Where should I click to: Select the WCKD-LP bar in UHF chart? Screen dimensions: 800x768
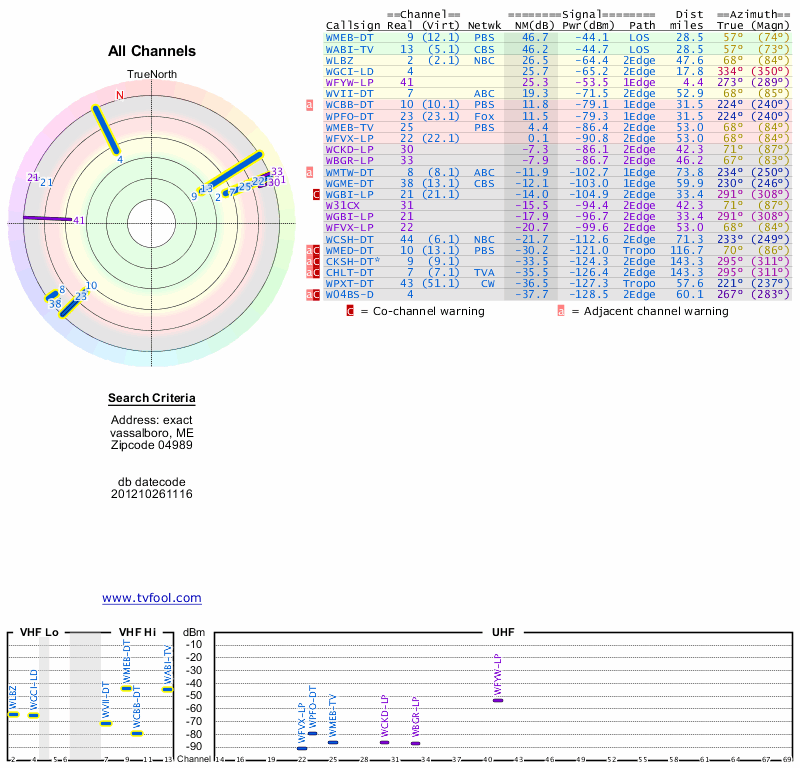coord(384,741)
